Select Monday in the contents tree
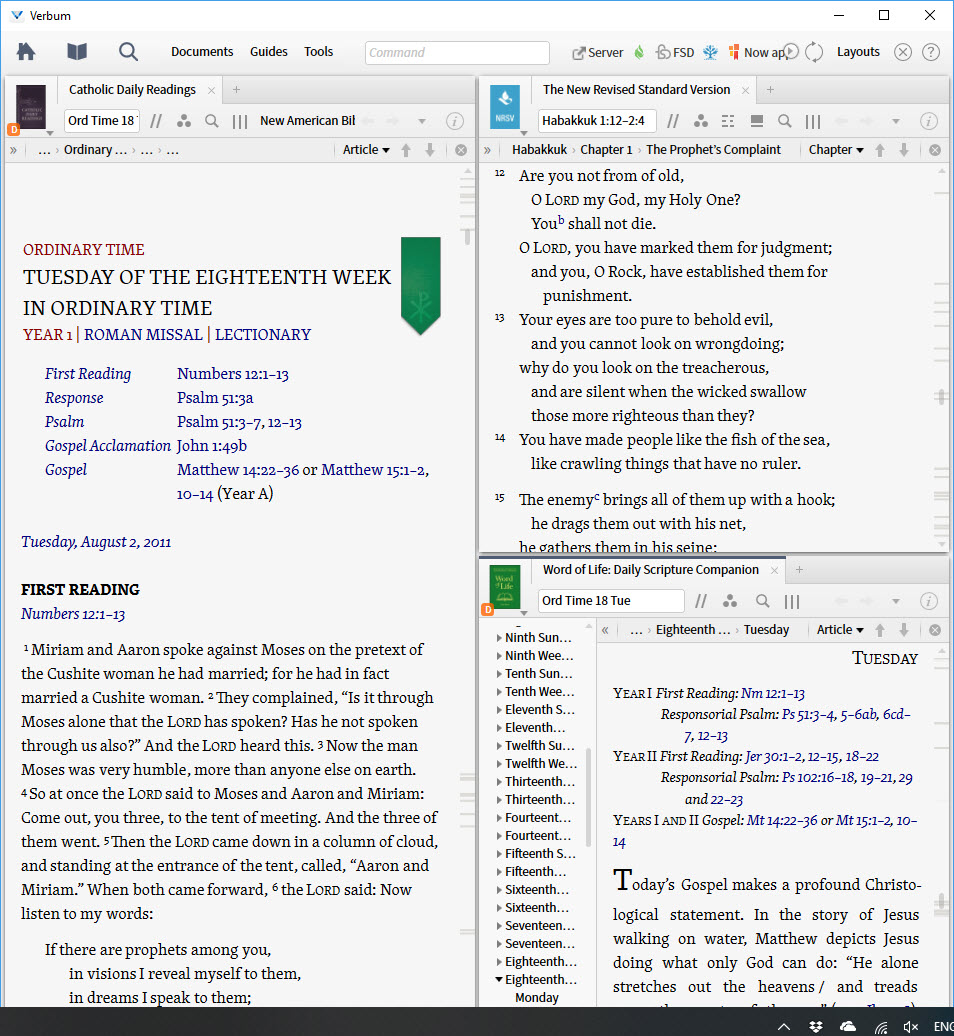Viewport: 954px width, 1036px height. tap(536, 998)
